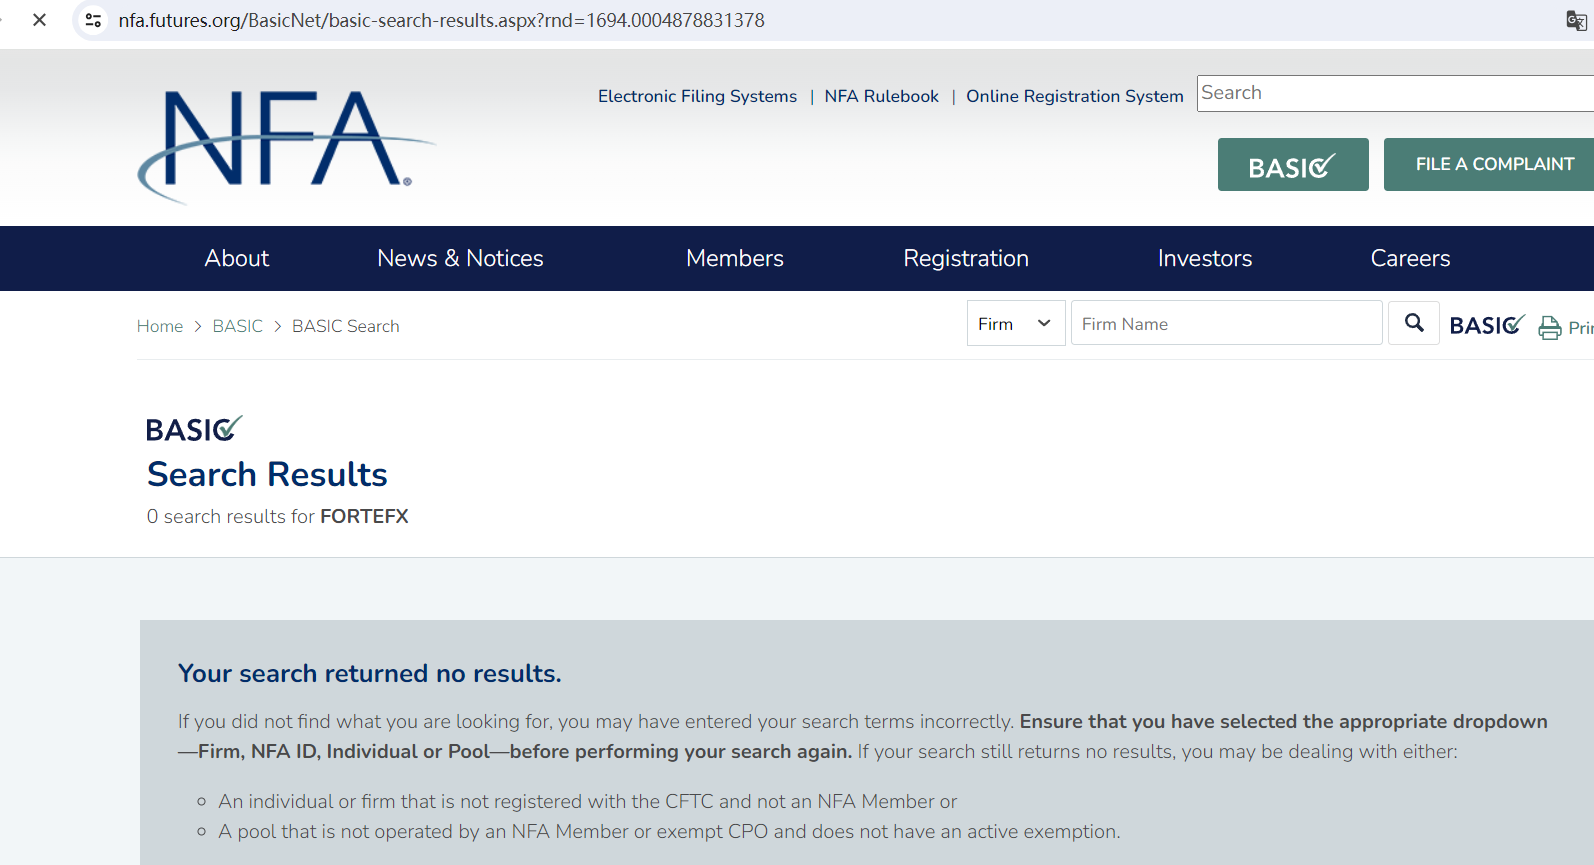Click the green BASIC button
Image resolution: width=1594 pixels, height=865 pixels.
click(1293, 164)
